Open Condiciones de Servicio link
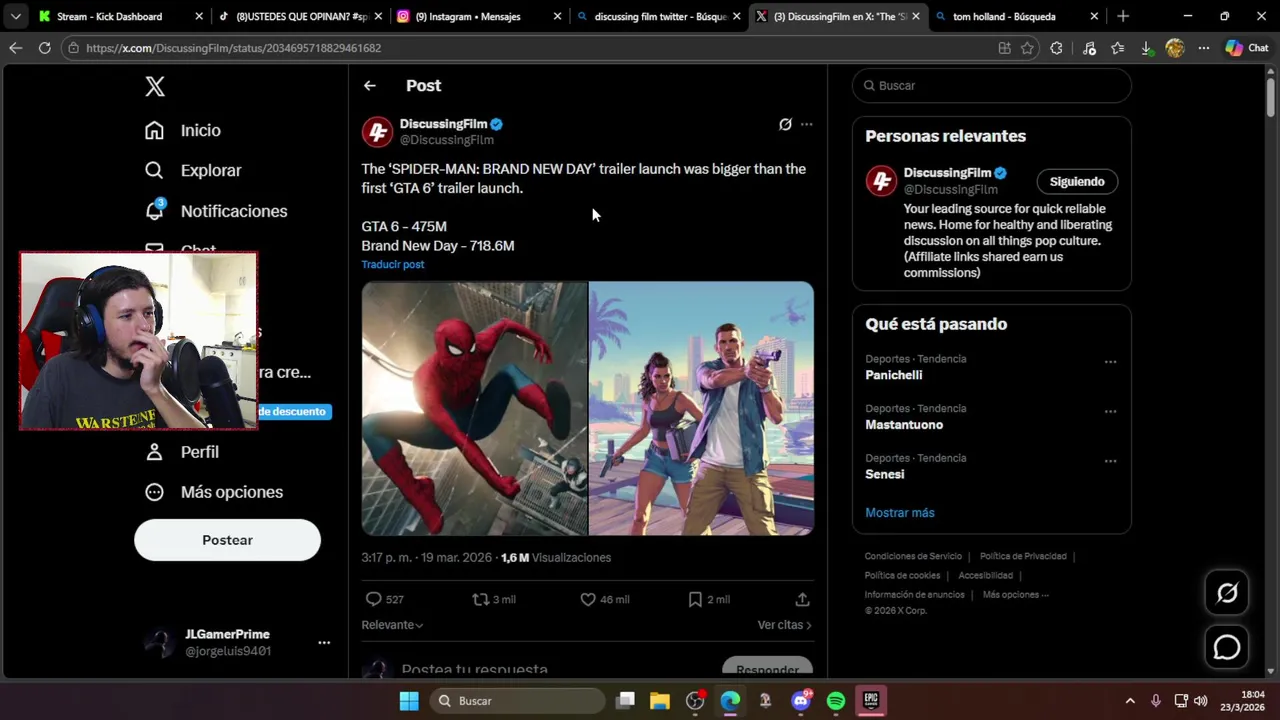 (x=913, y=556)
